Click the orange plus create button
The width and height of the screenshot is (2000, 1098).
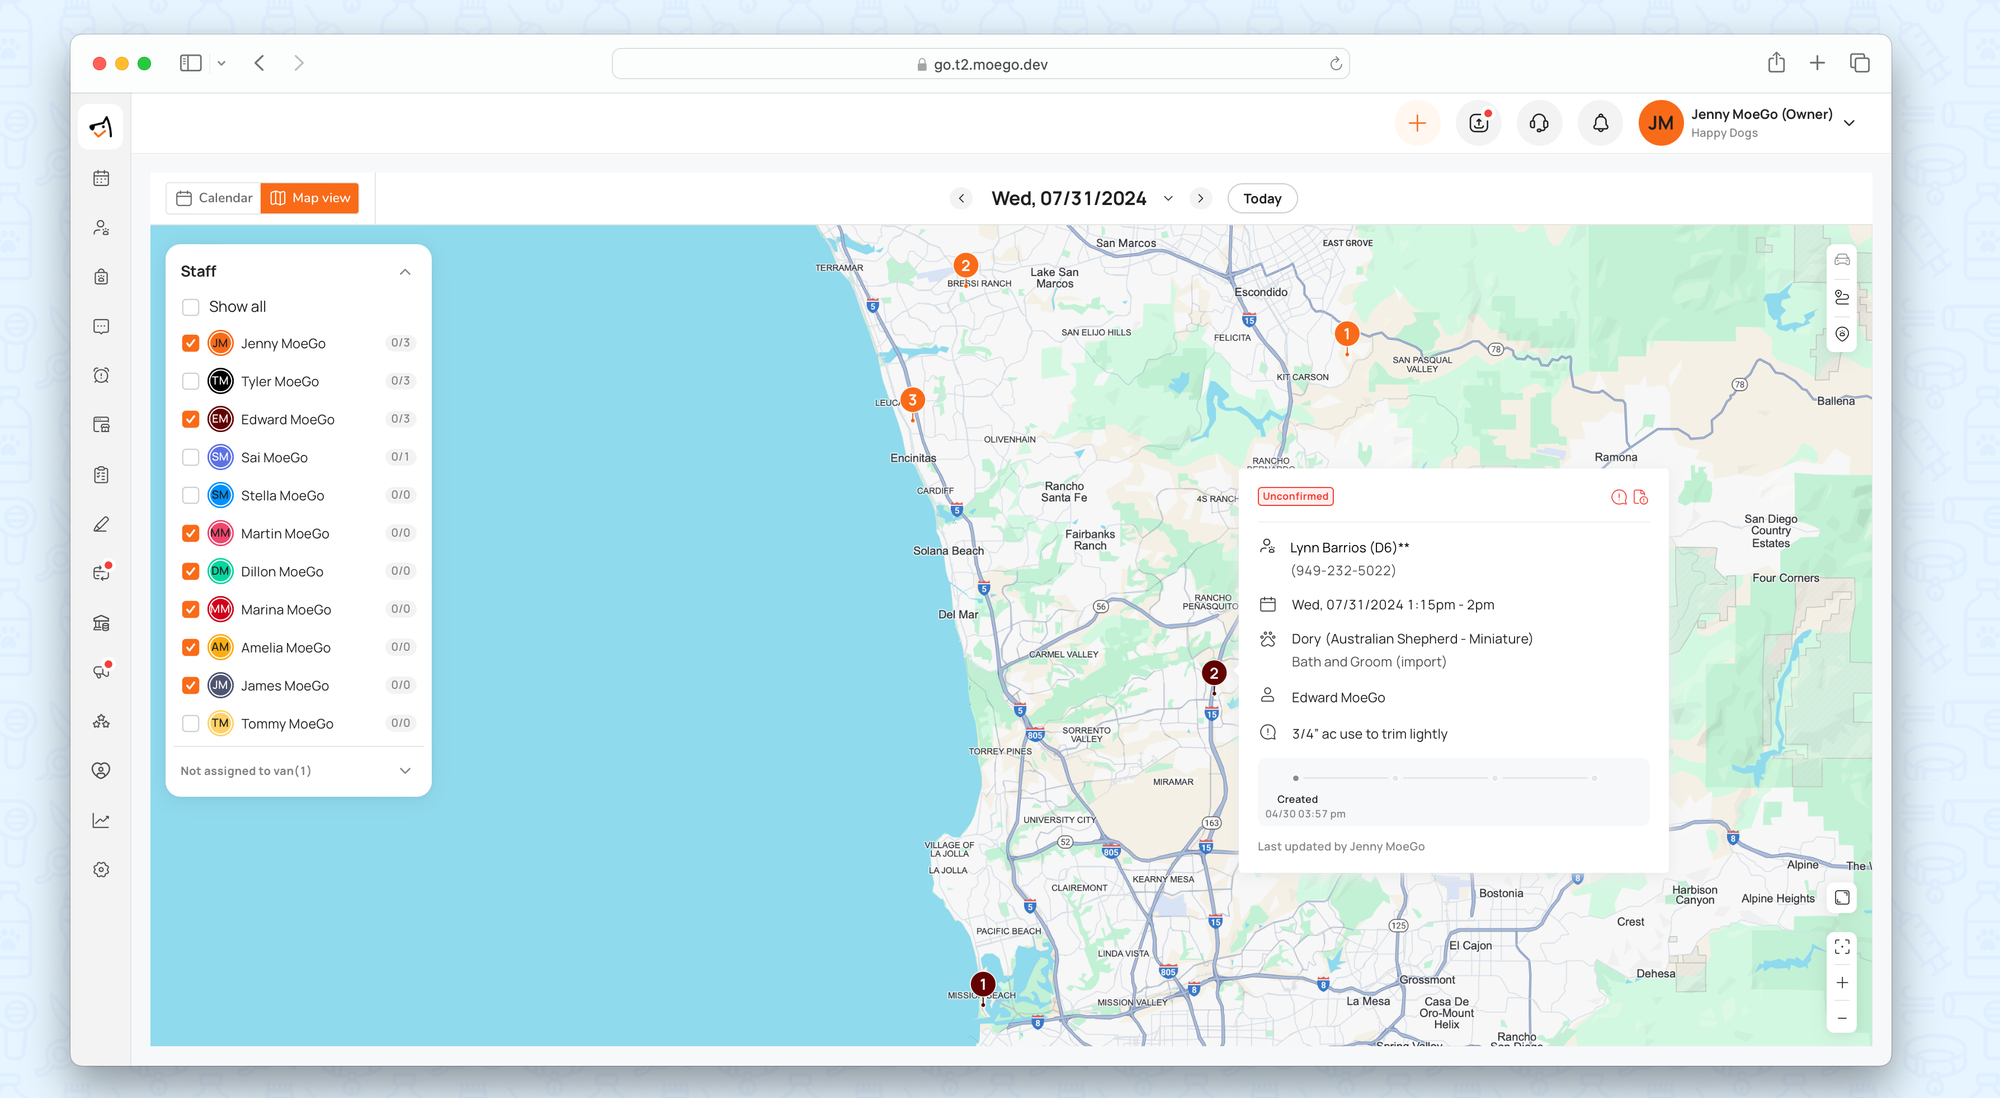tap(1417, 123)
